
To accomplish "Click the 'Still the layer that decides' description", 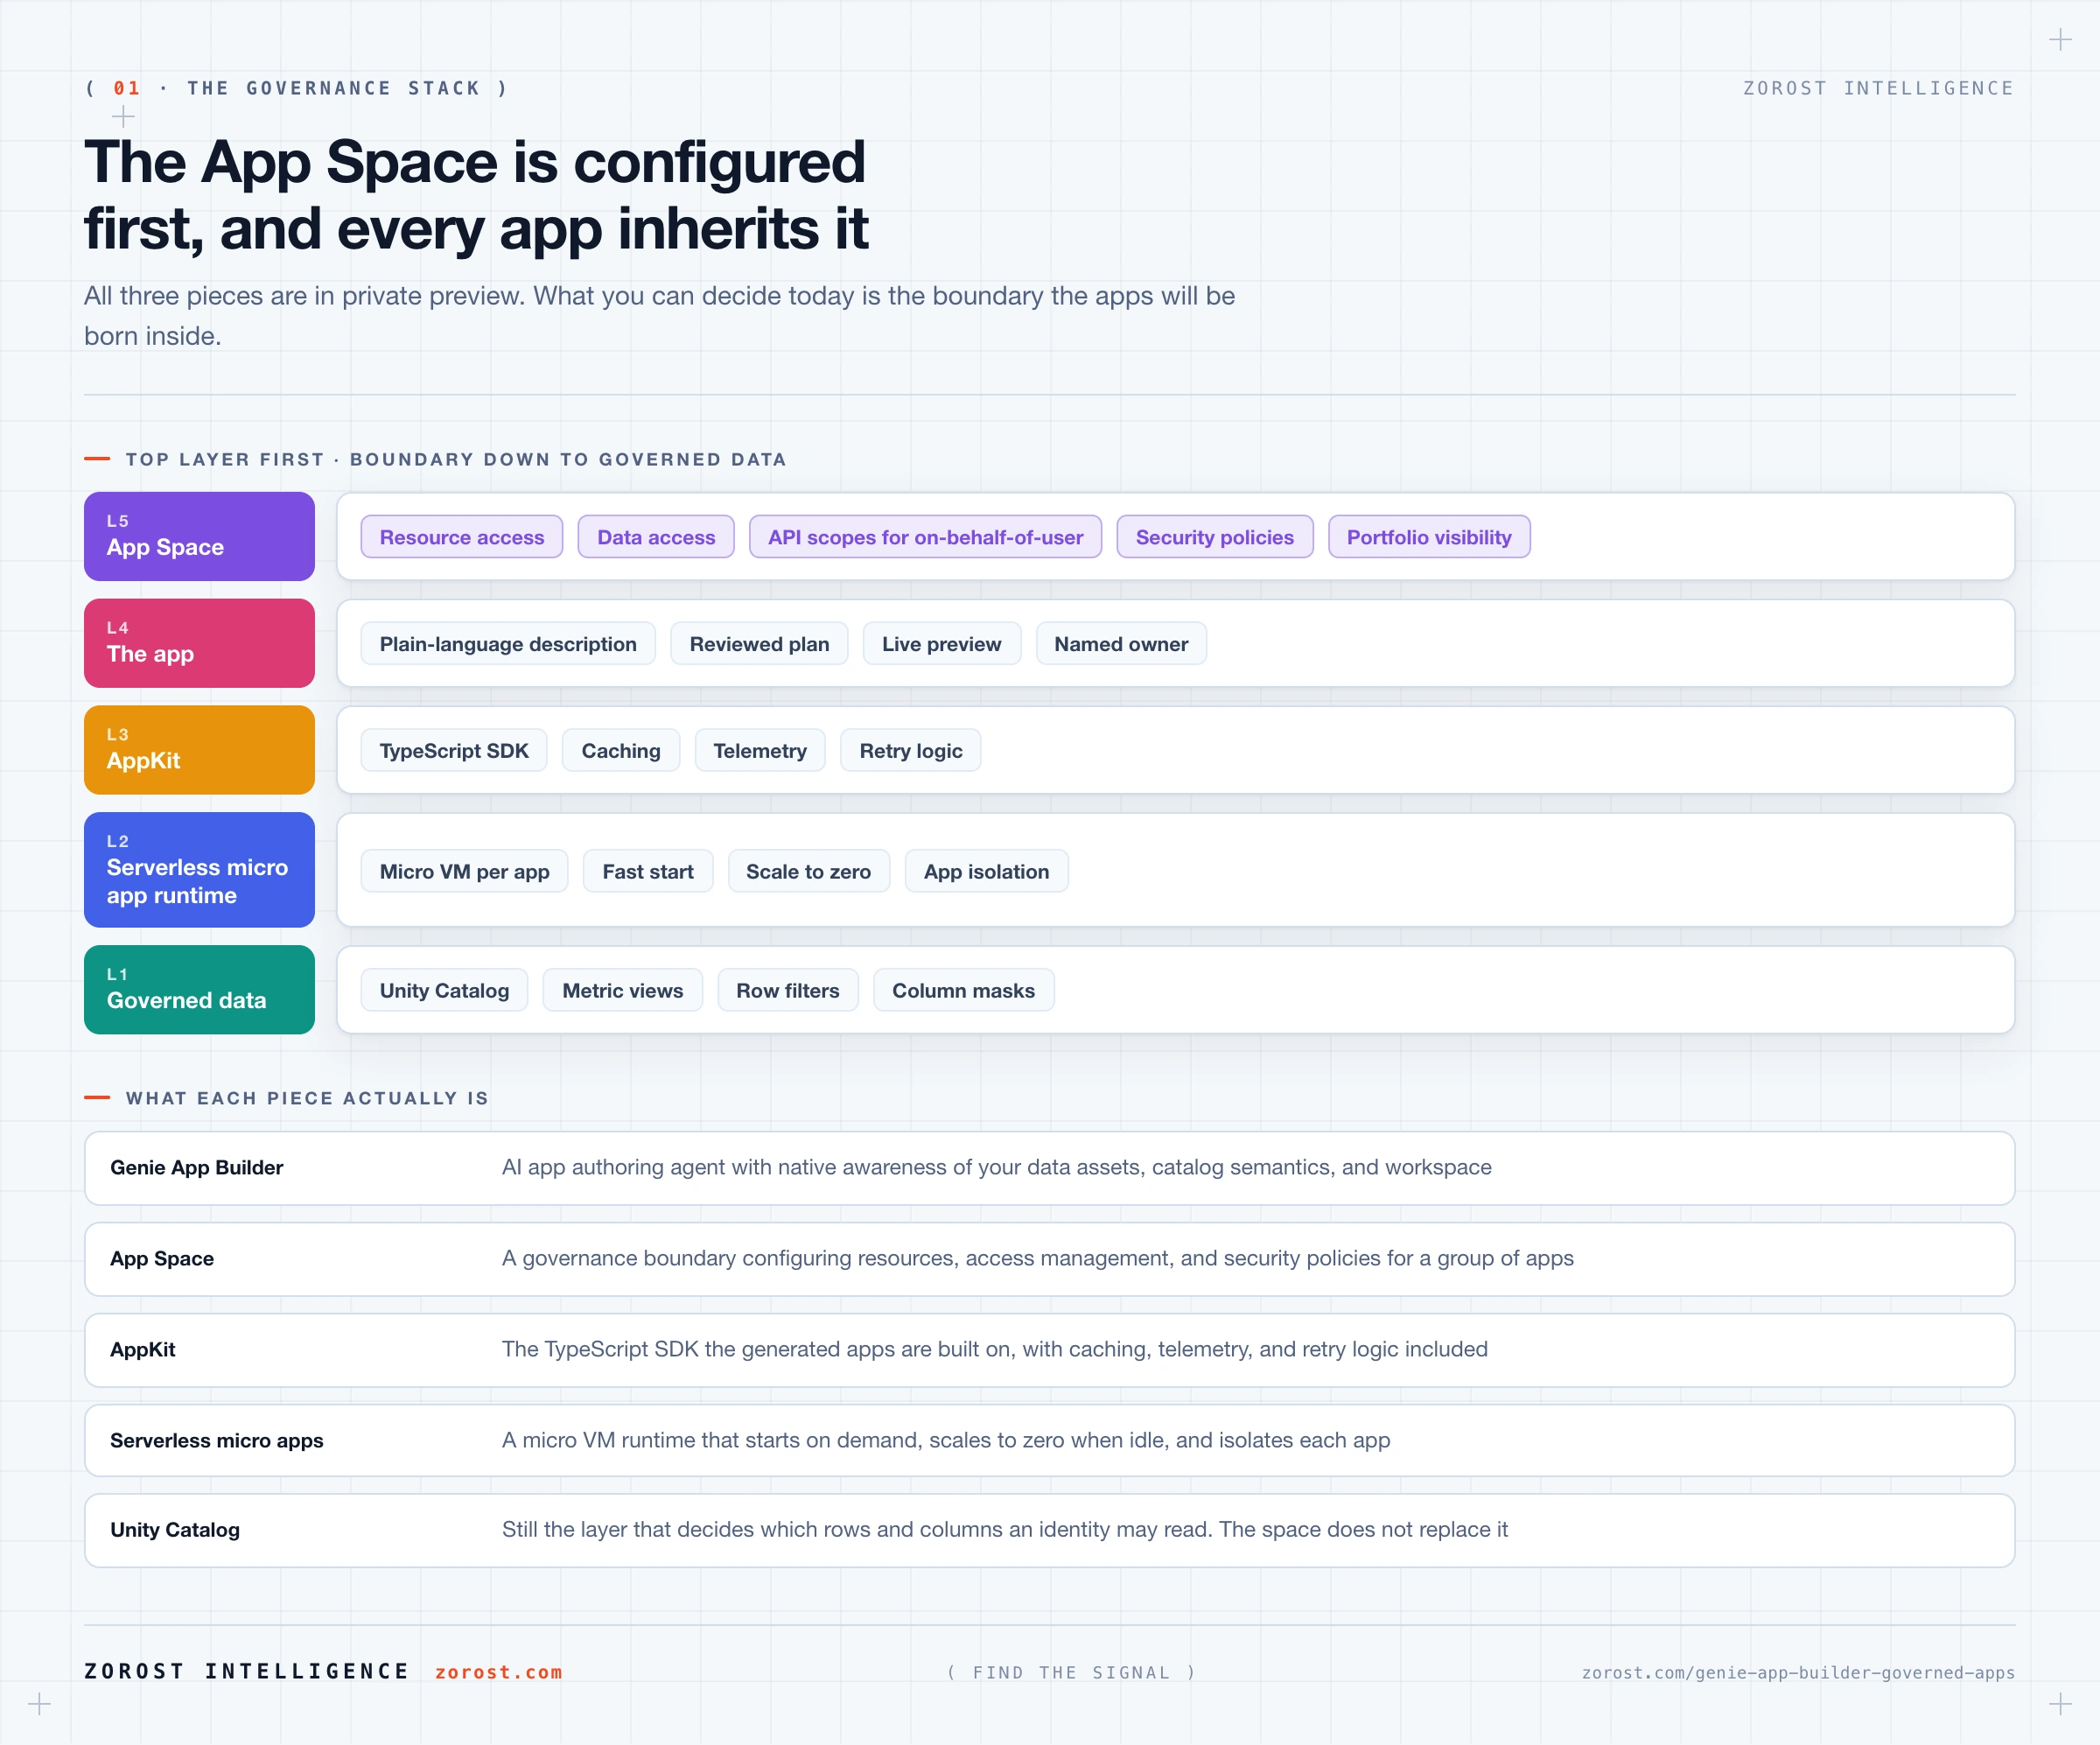I will [x=1005, y=1530].
